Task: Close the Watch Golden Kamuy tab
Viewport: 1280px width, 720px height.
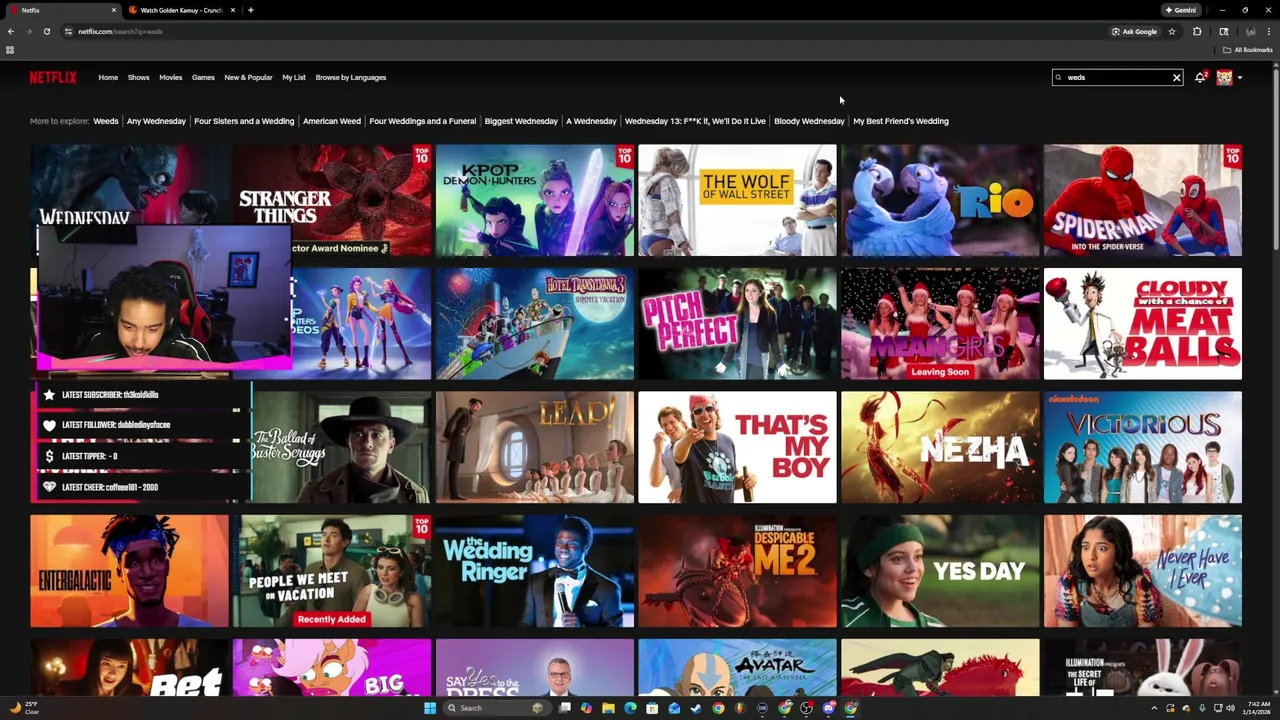Action: point(233,10)
